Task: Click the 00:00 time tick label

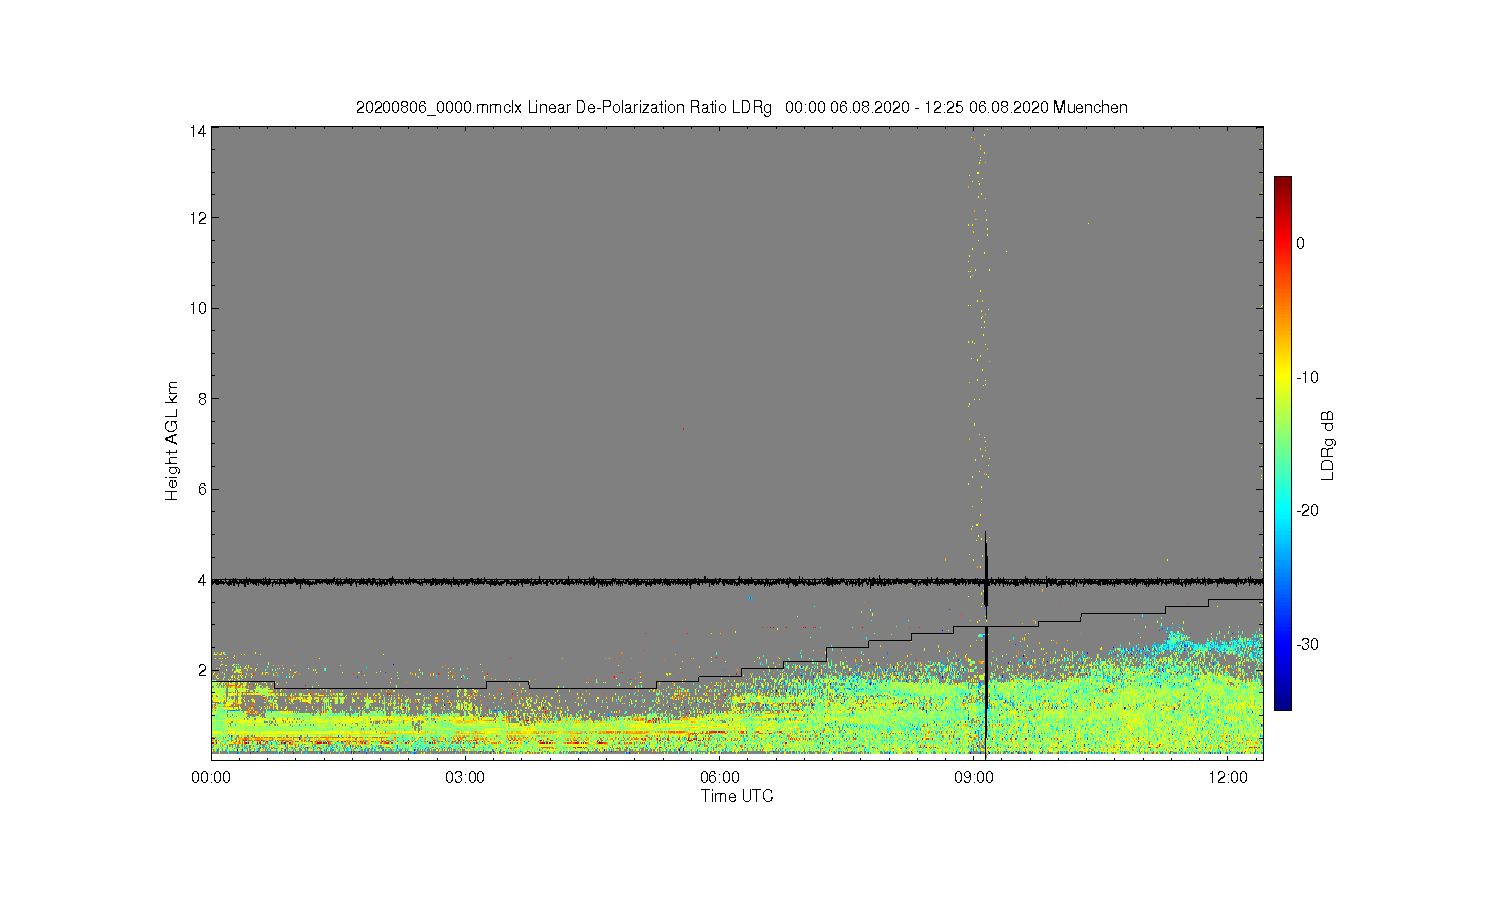Action: tap(211, 777)
